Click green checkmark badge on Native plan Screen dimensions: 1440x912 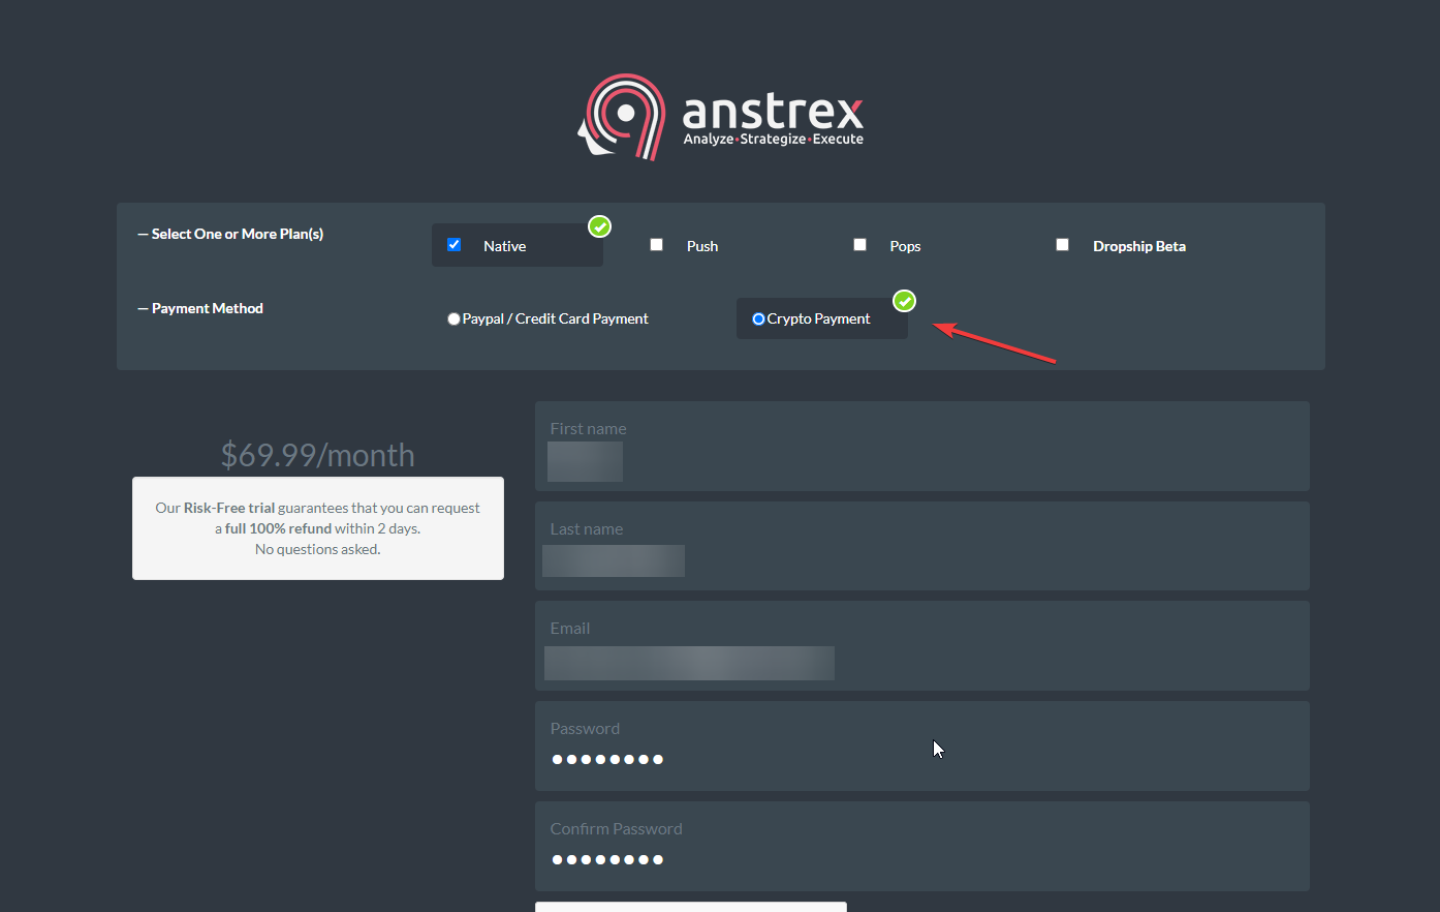click(x=599, y=227)
